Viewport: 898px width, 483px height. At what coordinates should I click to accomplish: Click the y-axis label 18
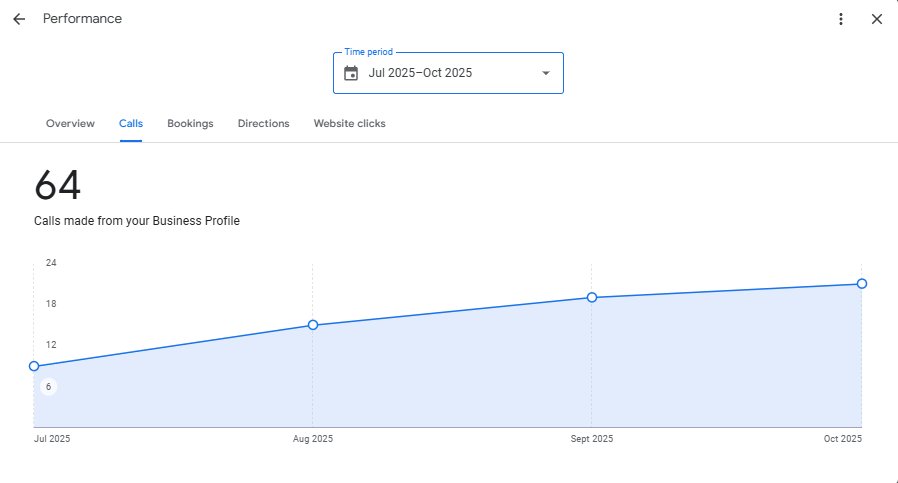pos(51,304)
